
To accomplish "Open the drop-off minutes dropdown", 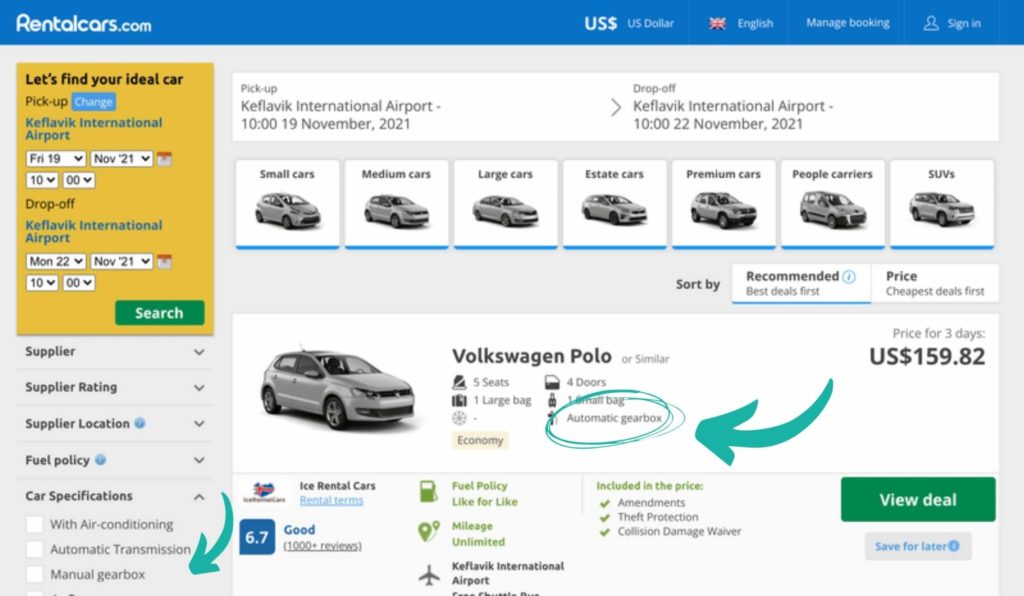I will [78, 283].
